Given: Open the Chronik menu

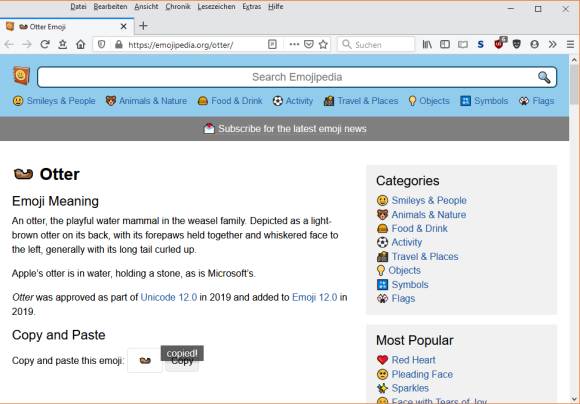Looking at the screenshot, I should 178,7.
